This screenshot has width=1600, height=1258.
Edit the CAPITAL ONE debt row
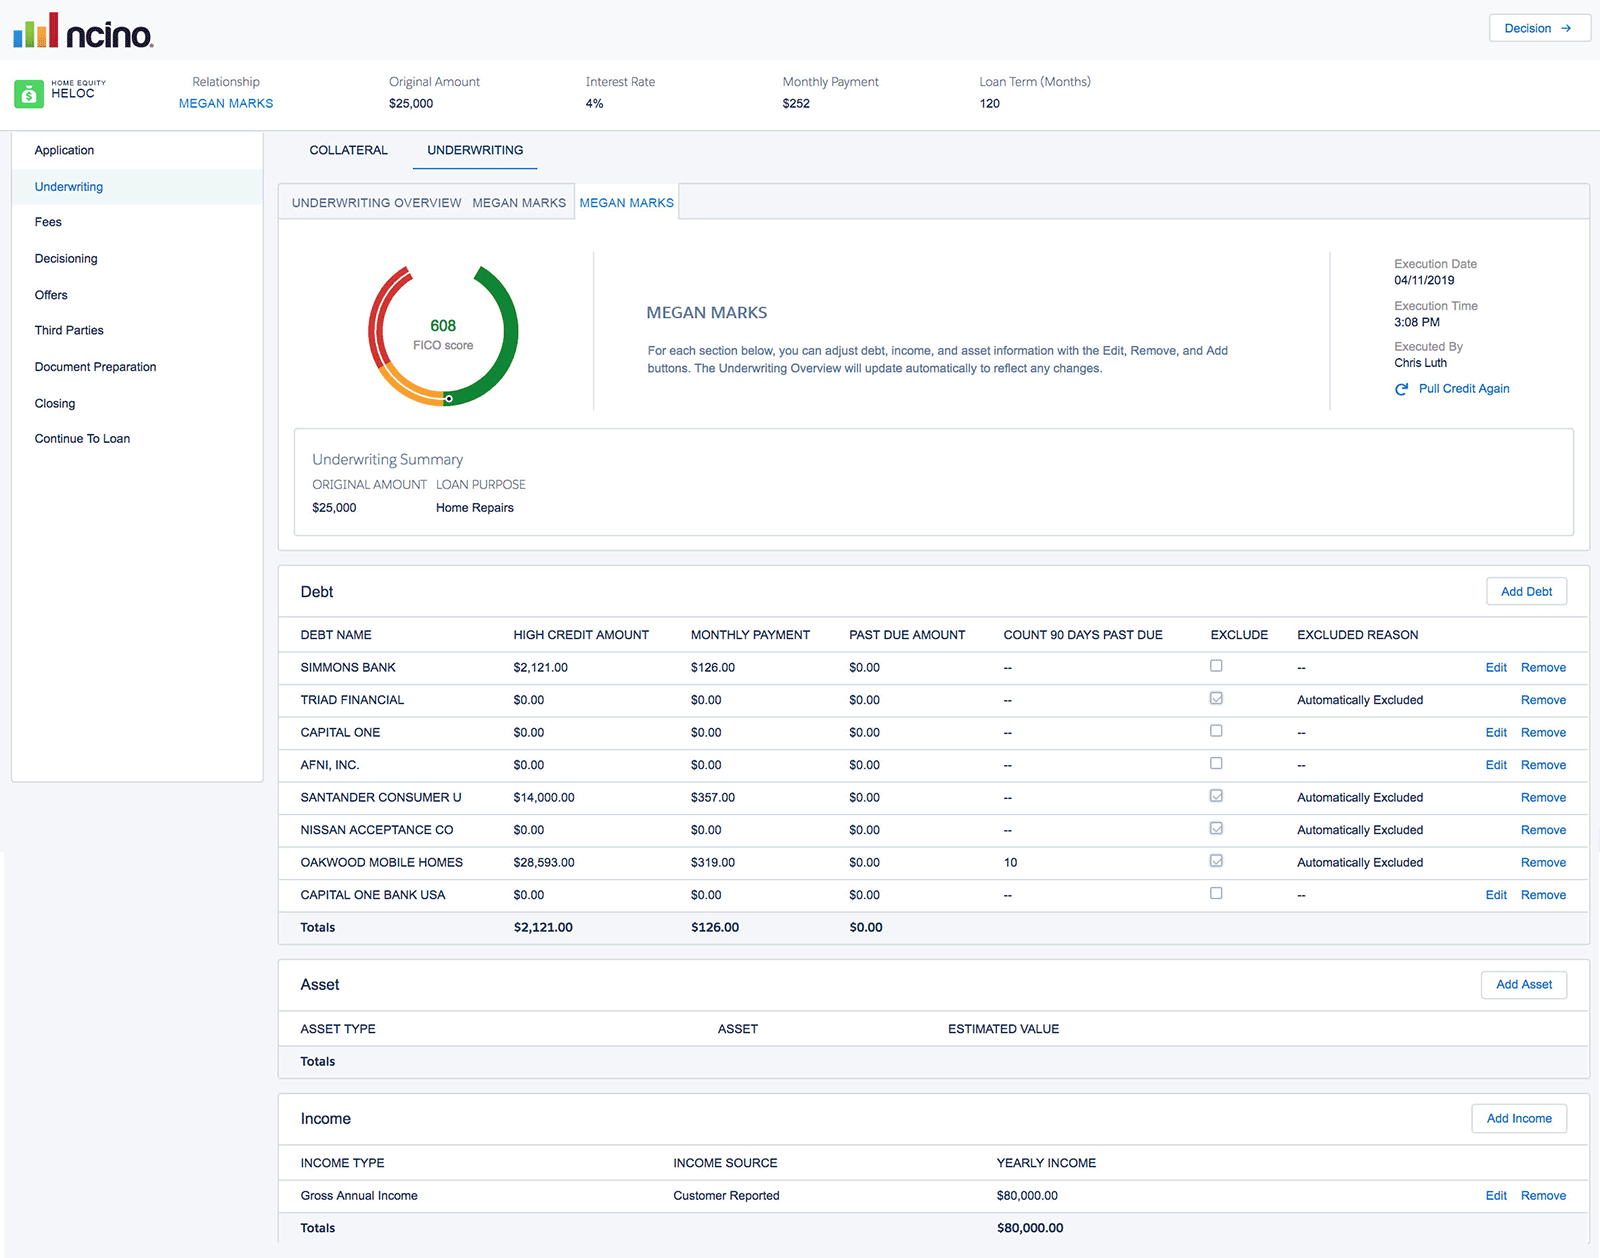1496,733
